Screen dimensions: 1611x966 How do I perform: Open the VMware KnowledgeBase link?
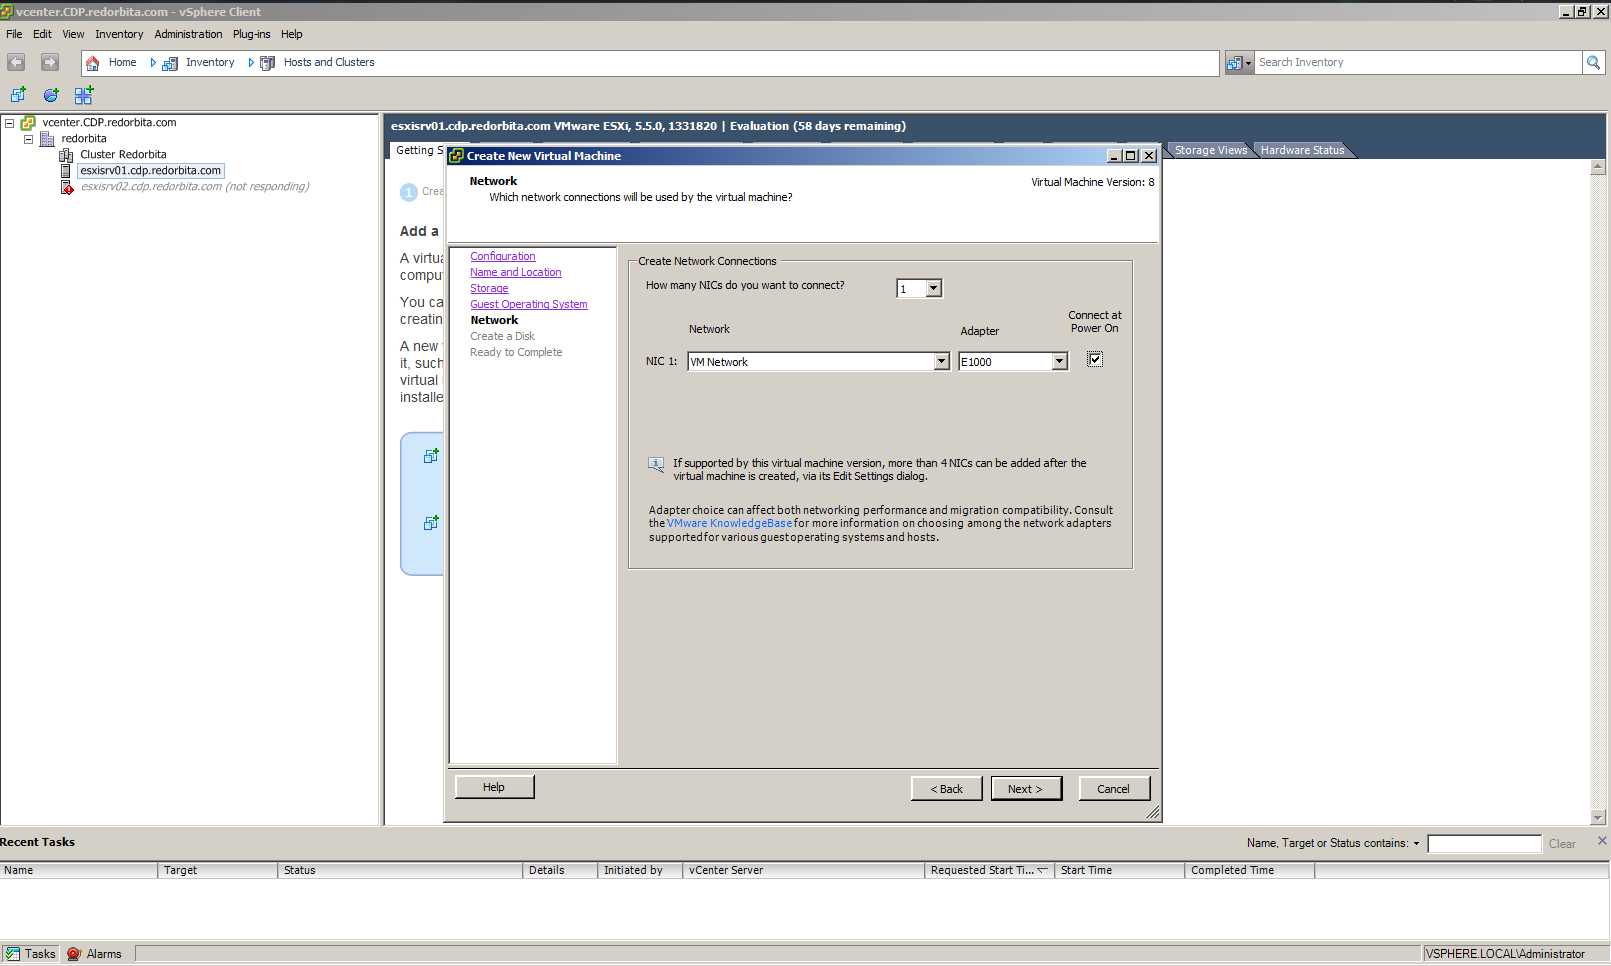pyautogui.click(x=729, y=523)
